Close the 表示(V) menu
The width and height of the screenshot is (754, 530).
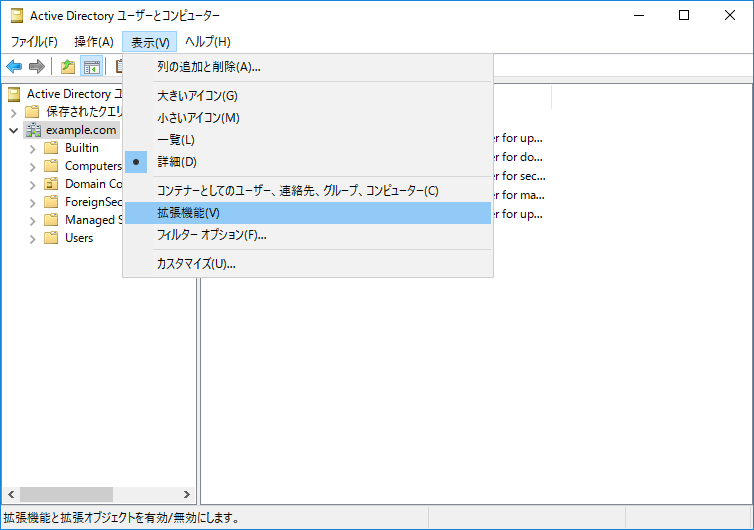coord(150,42)
